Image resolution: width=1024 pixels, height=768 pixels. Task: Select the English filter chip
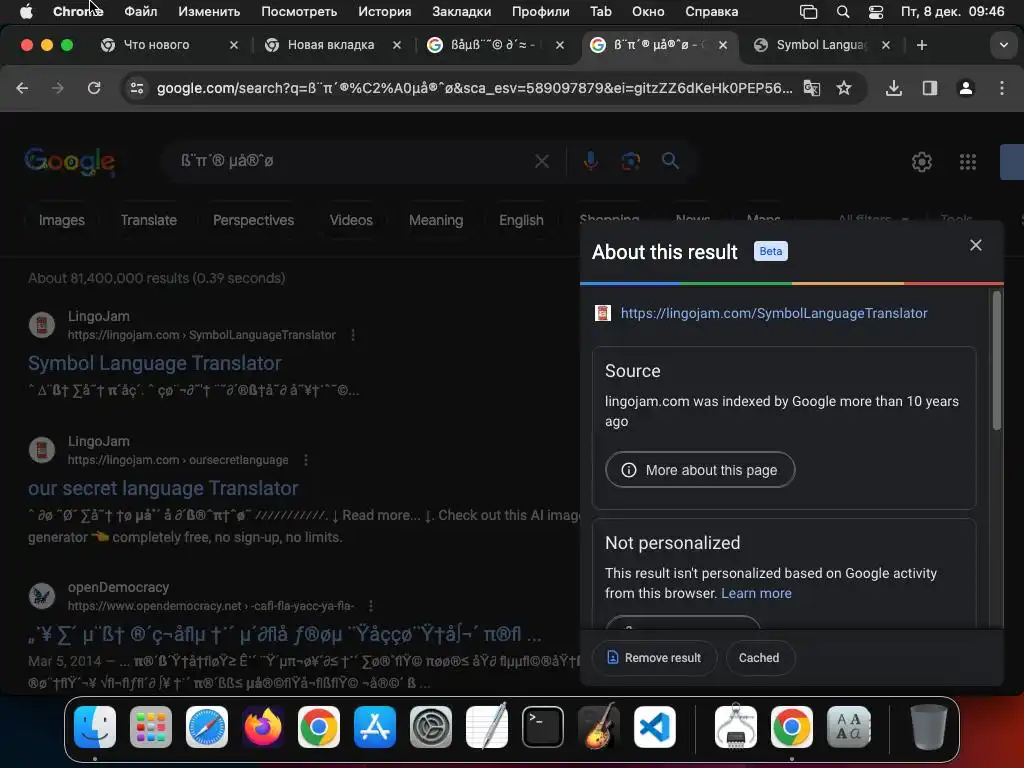[x=521, y=220]
